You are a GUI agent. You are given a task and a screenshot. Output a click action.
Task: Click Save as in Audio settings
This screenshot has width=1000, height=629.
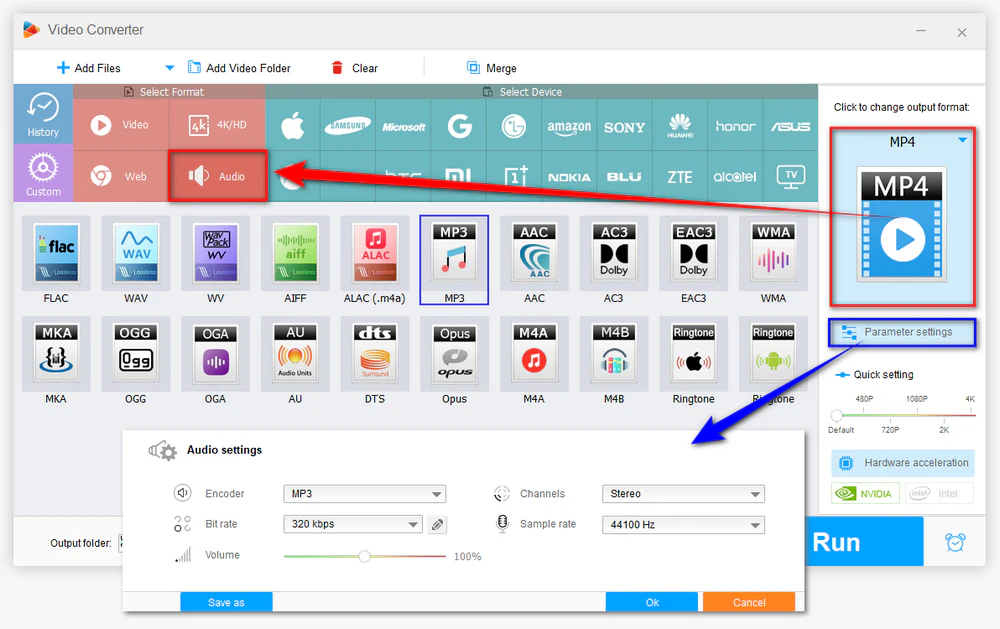(226, 602)
